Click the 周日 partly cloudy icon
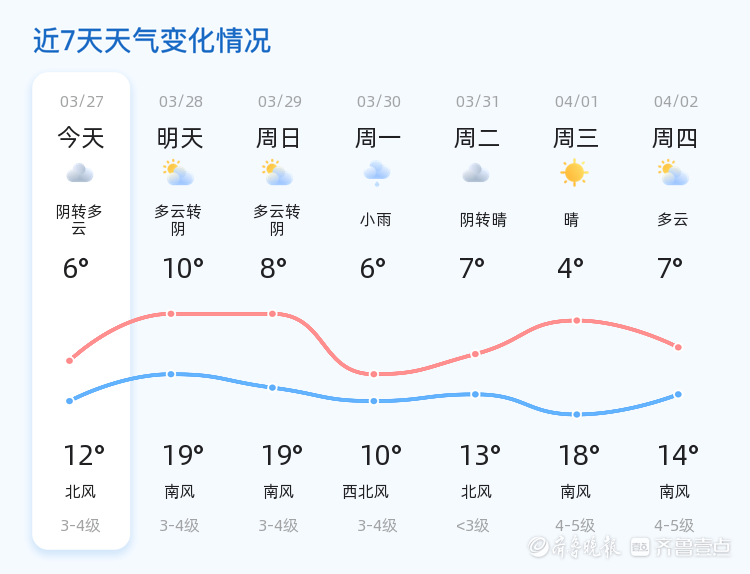Screen dimensions: 750x574 [277, 174]
